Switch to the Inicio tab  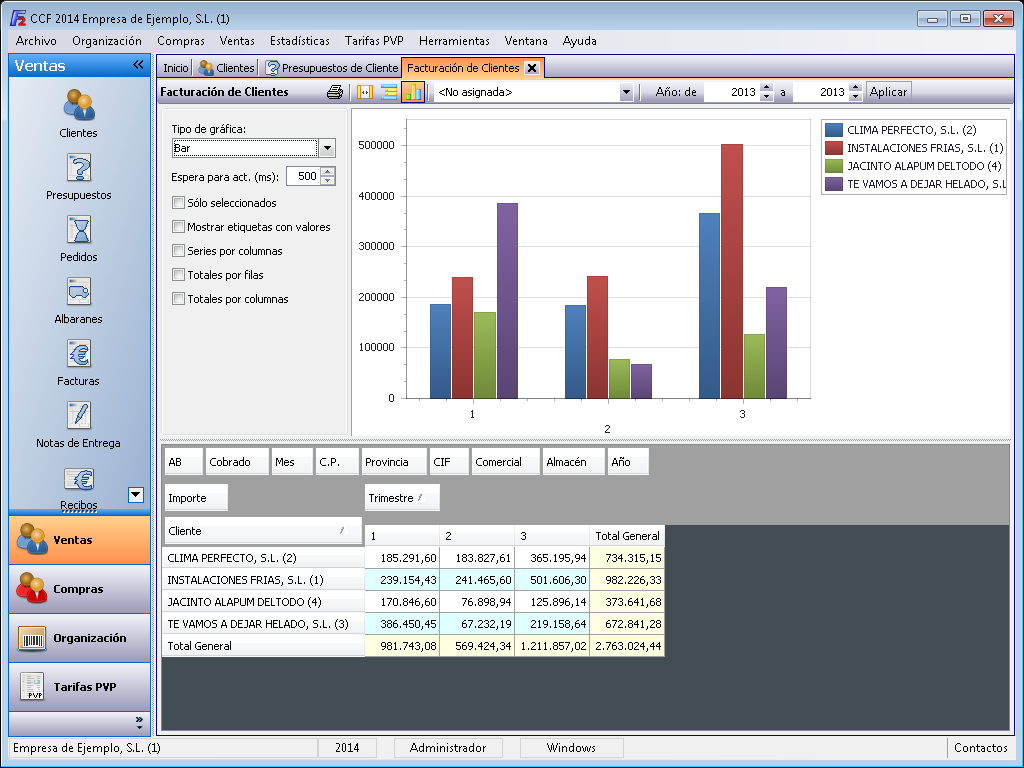[176, 68]
